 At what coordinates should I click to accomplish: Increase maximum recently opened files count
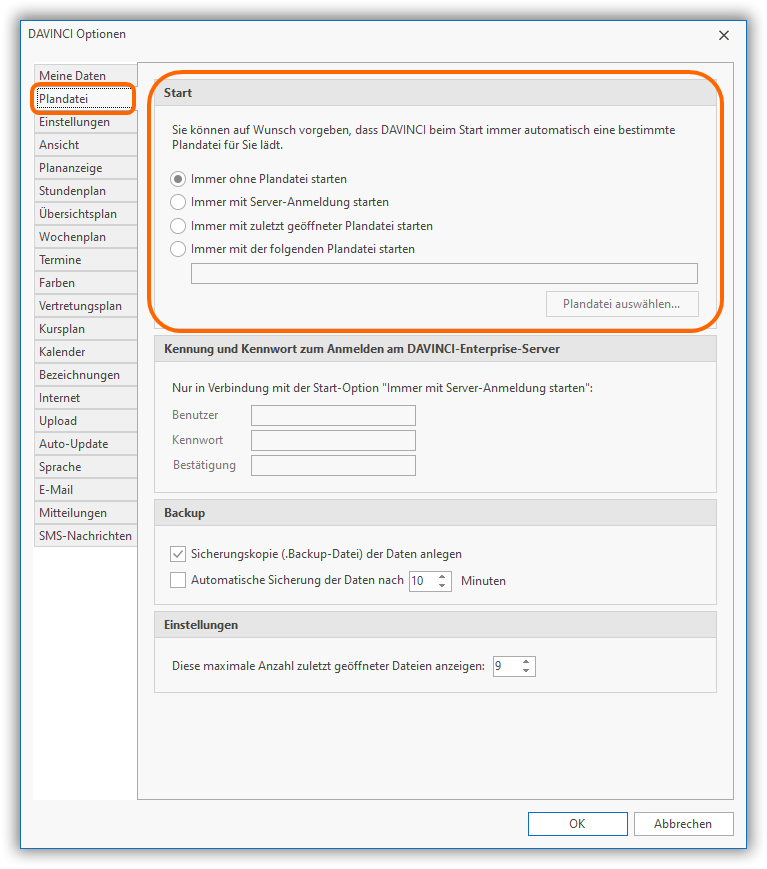point(527,661)
